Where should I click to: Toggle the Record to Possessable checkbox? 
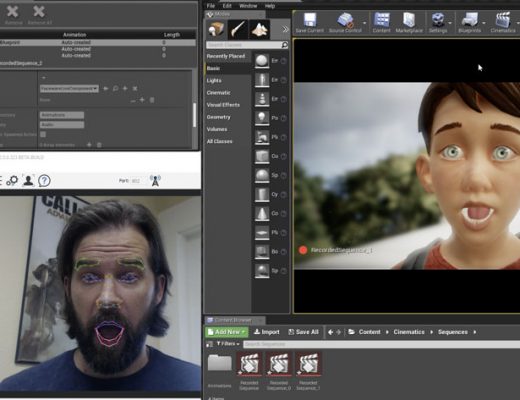tap(43, 134)
